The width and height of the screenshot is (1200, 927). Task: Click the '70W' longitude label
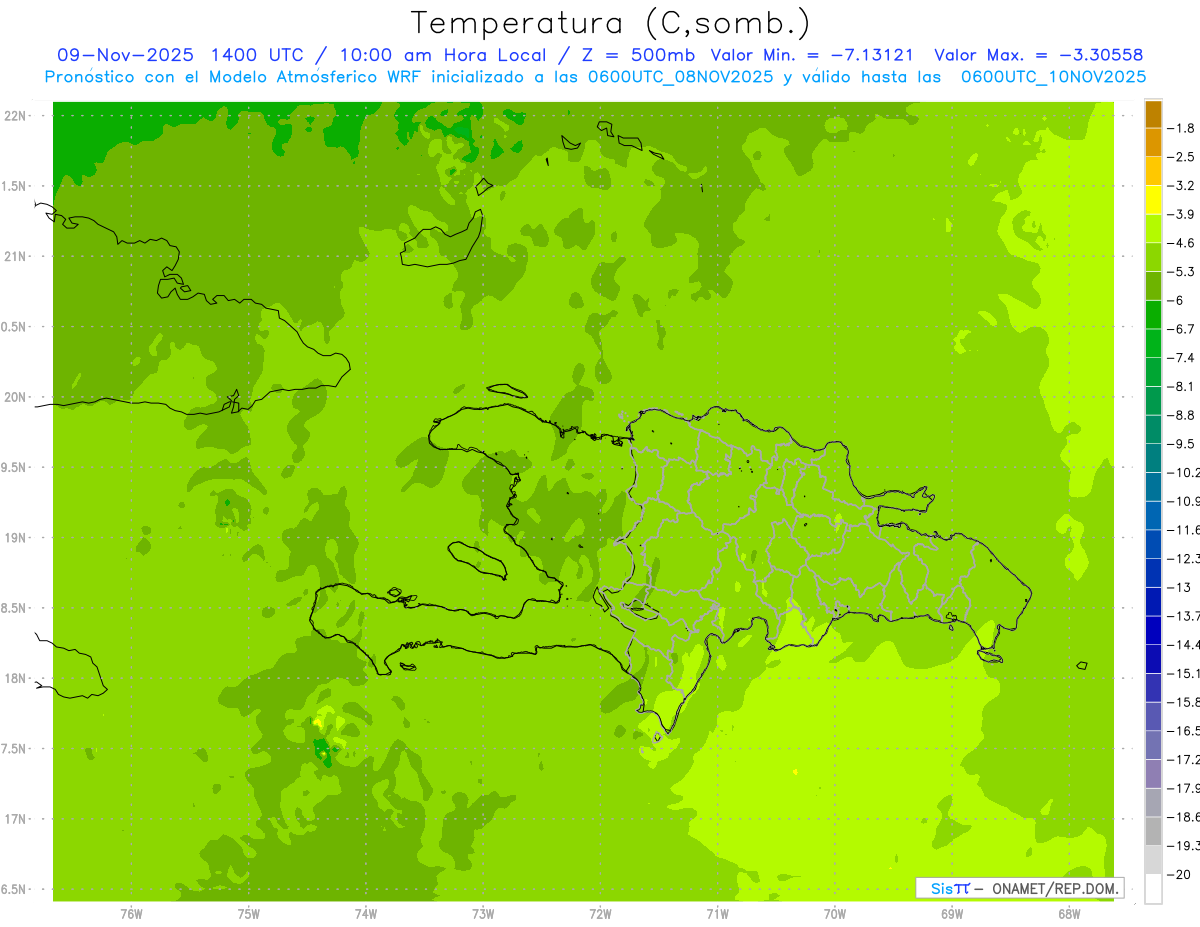[x=835, y=914]
